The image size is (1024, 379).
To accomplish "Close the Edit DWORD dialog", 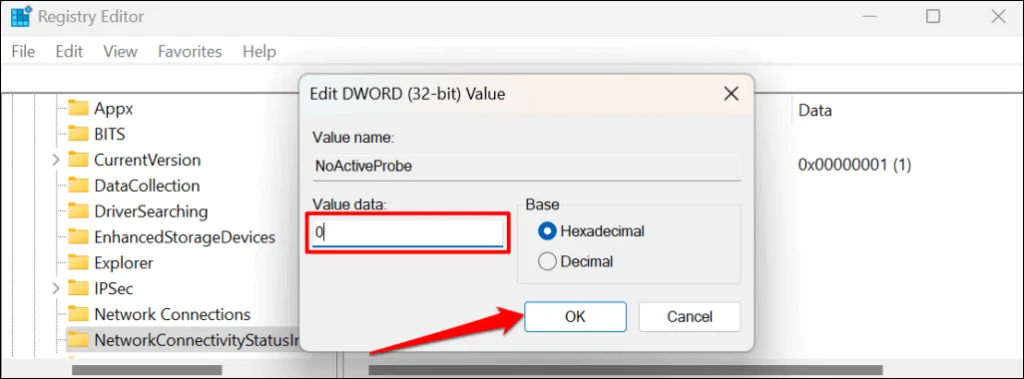I will 731,94.
